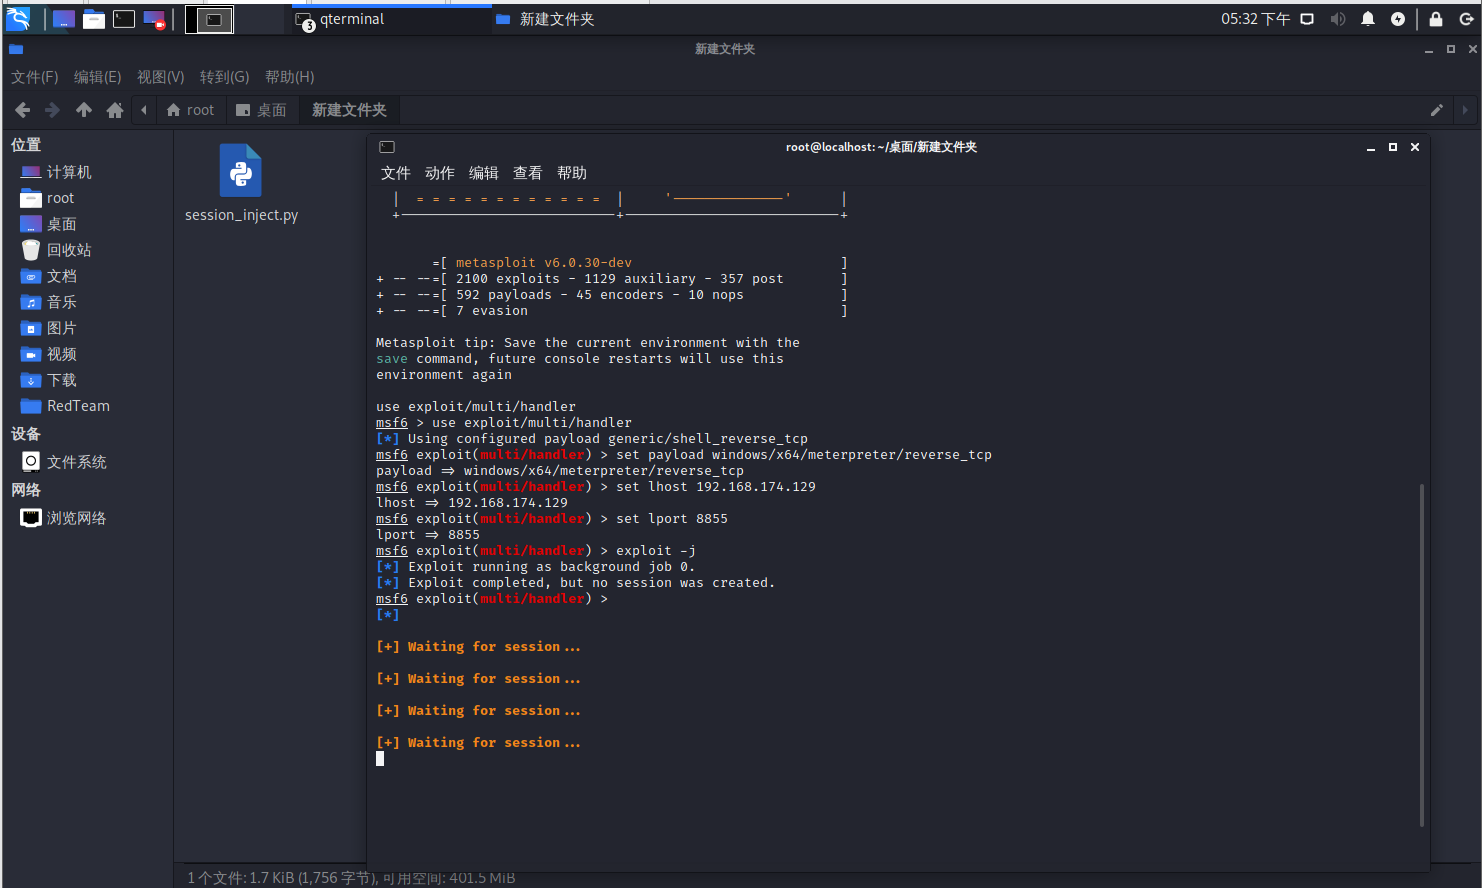Maximize the terminal window
Screen dimensions: 1482x888
click(1393, 147)
